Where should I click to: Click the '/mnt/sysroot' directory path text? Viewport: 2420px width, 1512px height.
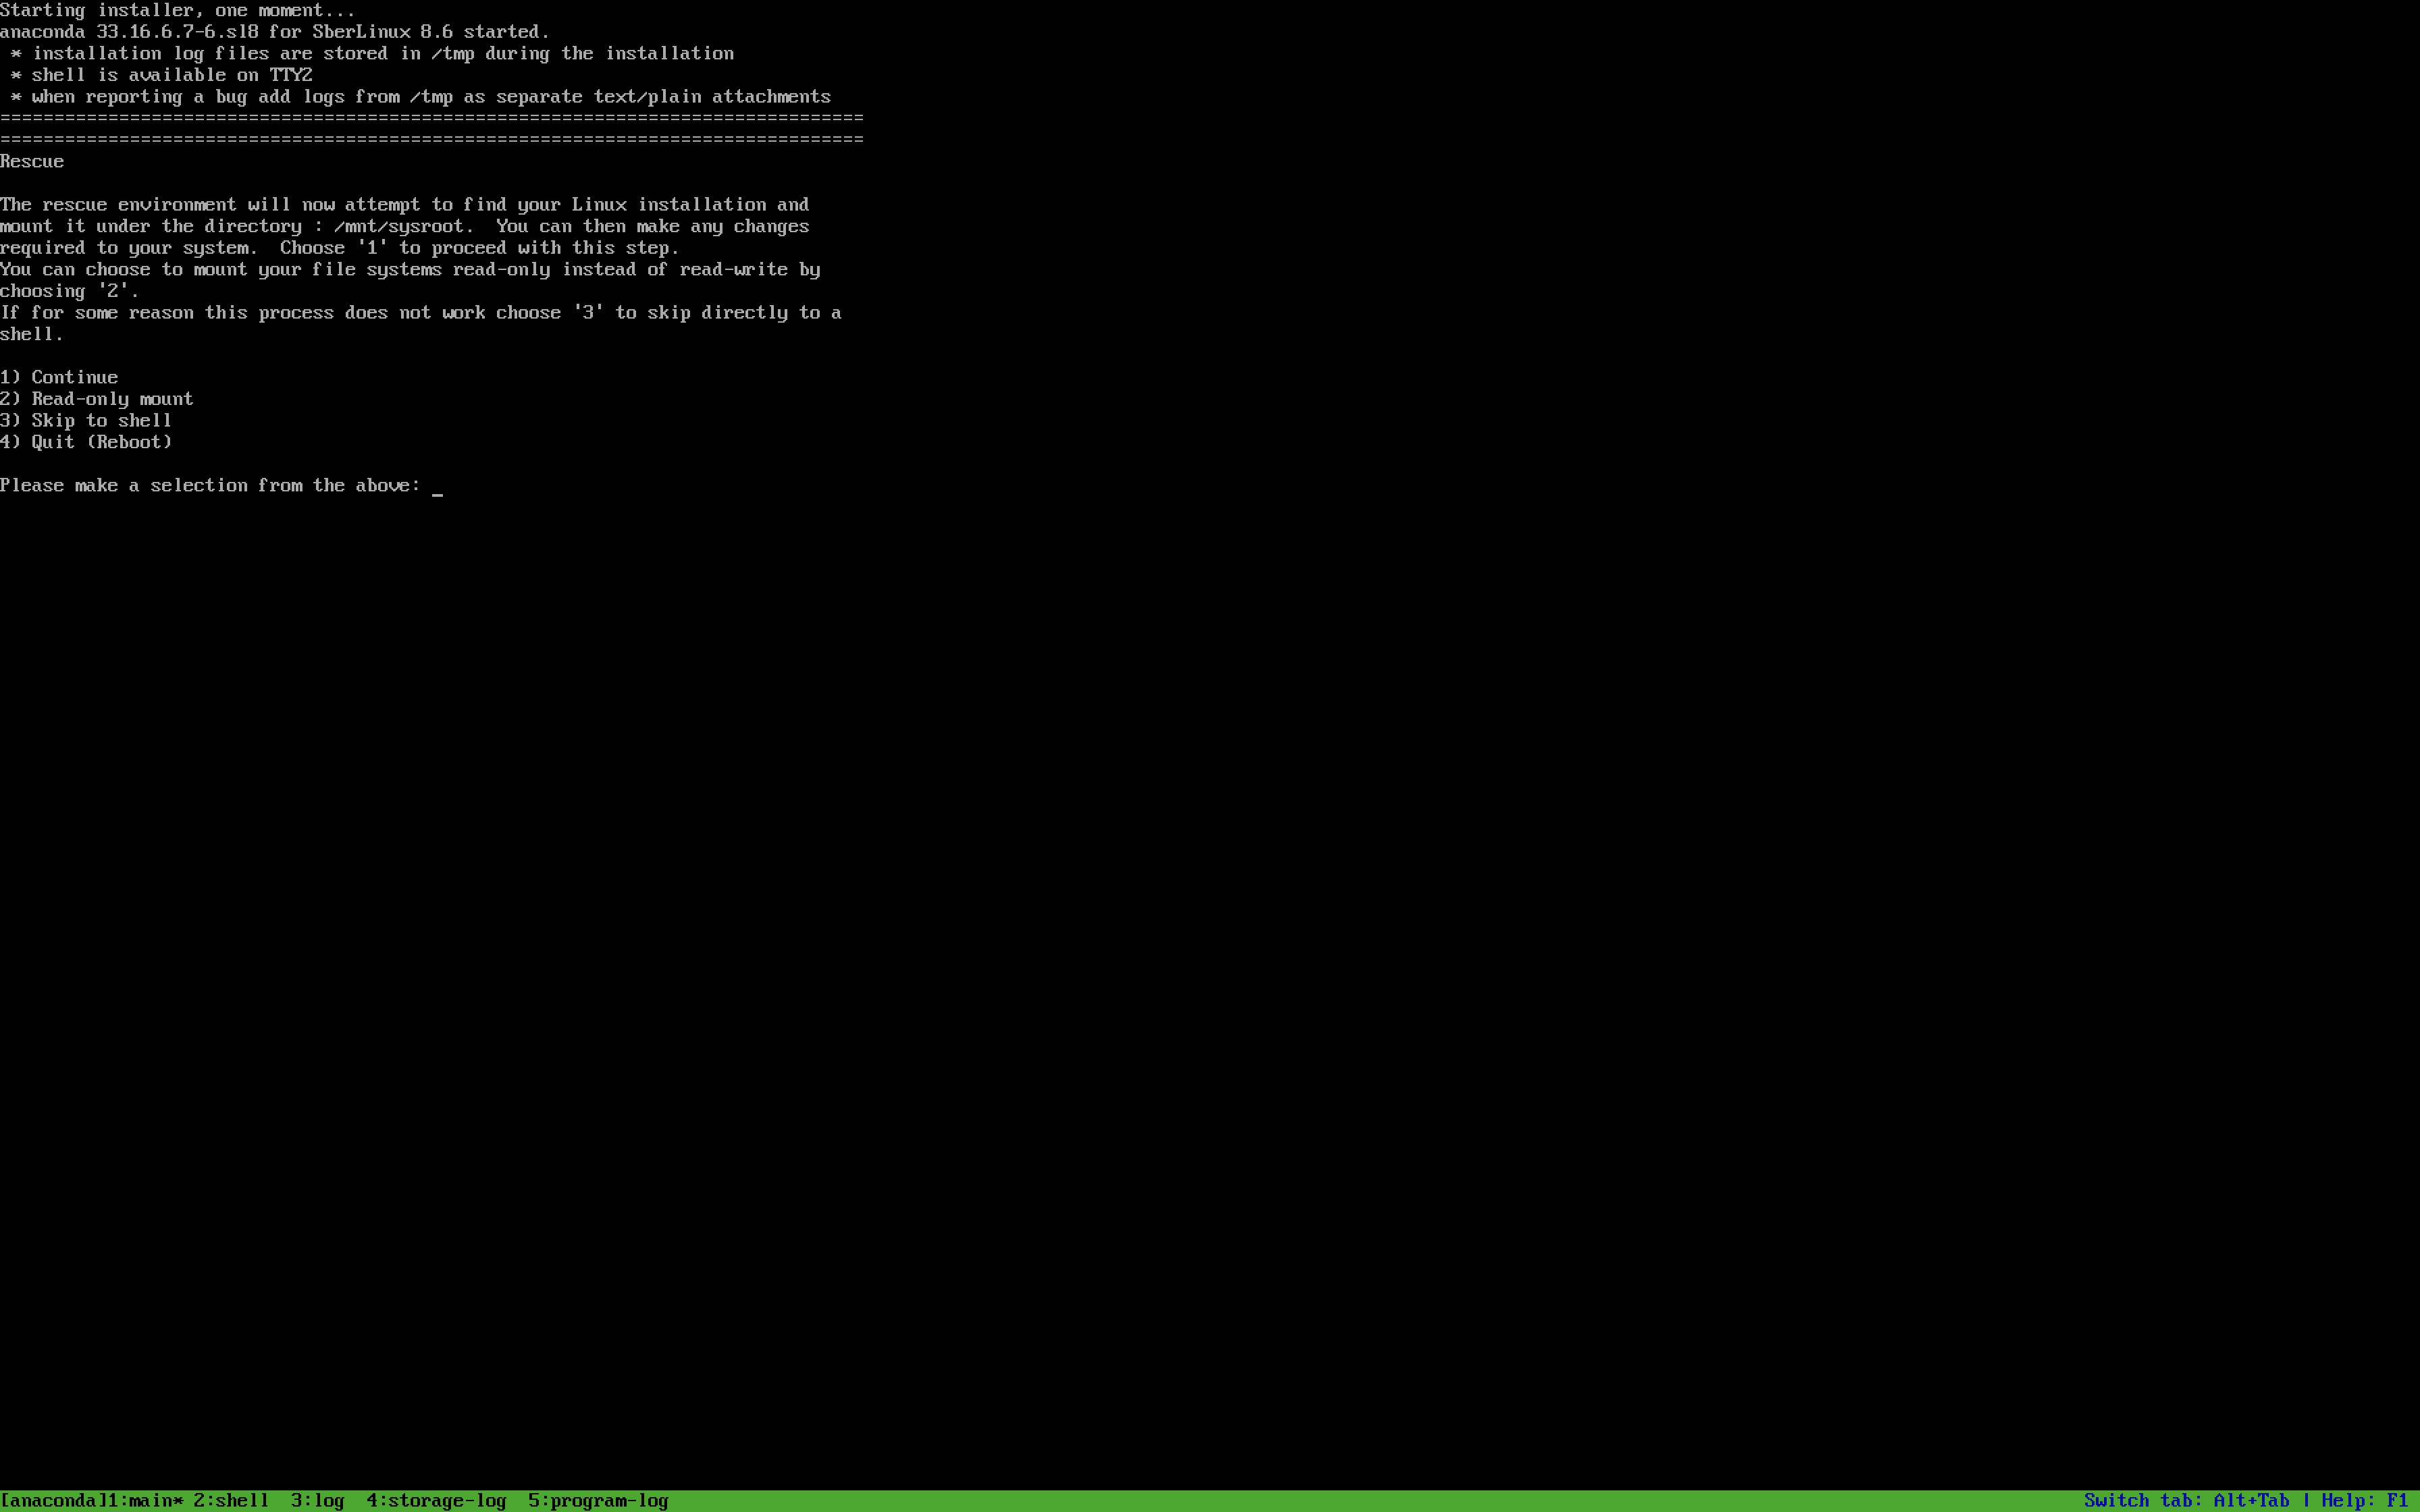pos(399,226)
